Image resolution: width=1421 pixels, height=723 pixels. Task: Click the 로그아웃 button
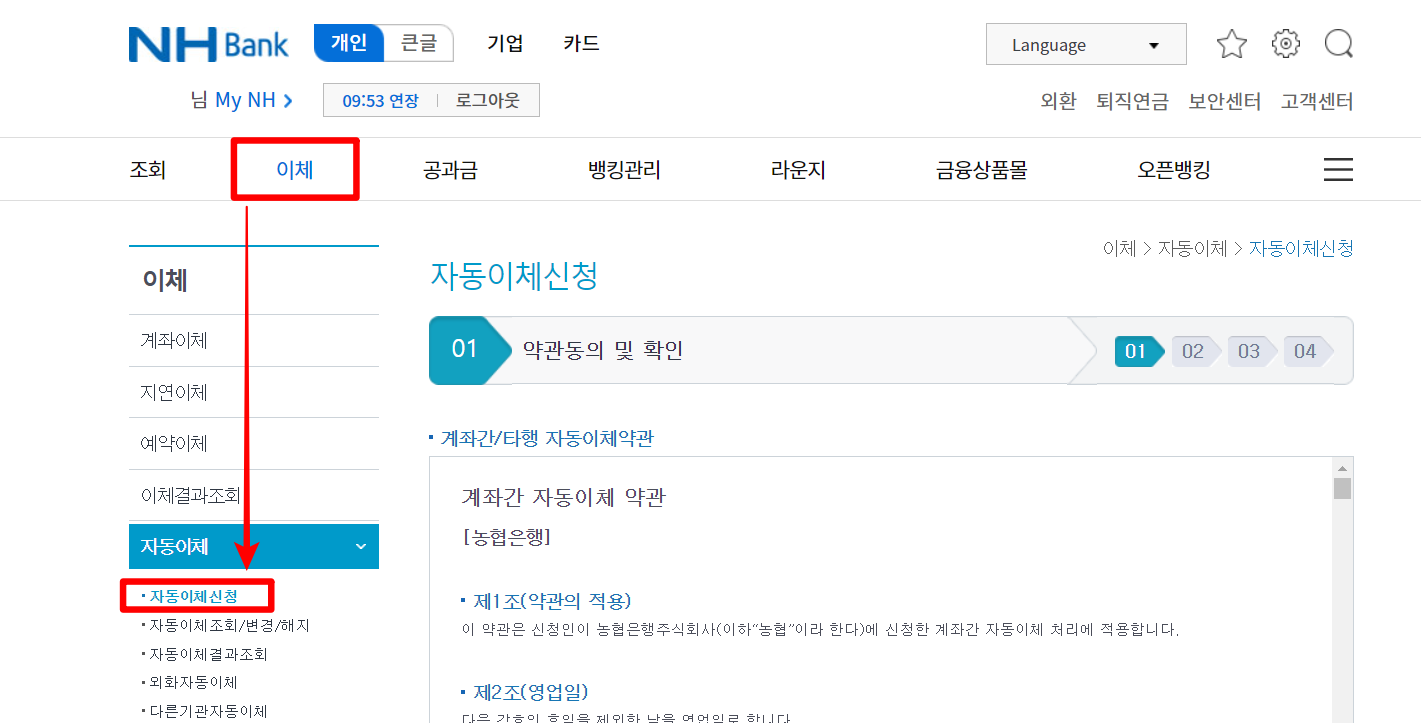point(489,100)
